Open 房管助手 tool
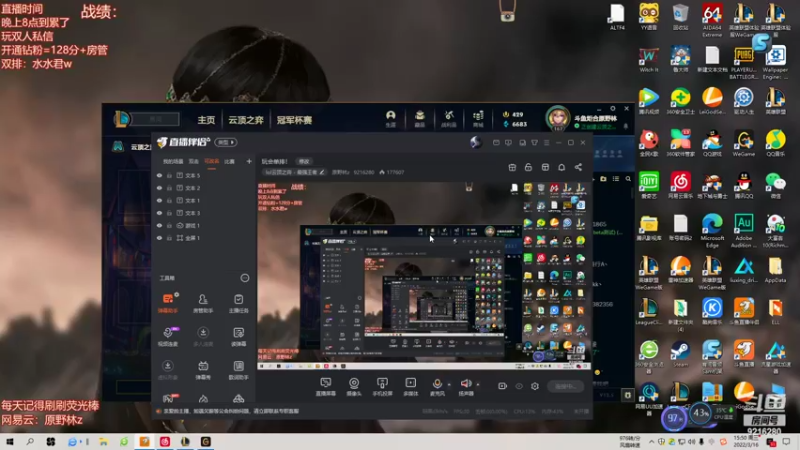This screenshot has width=800, height=450. 203,303
